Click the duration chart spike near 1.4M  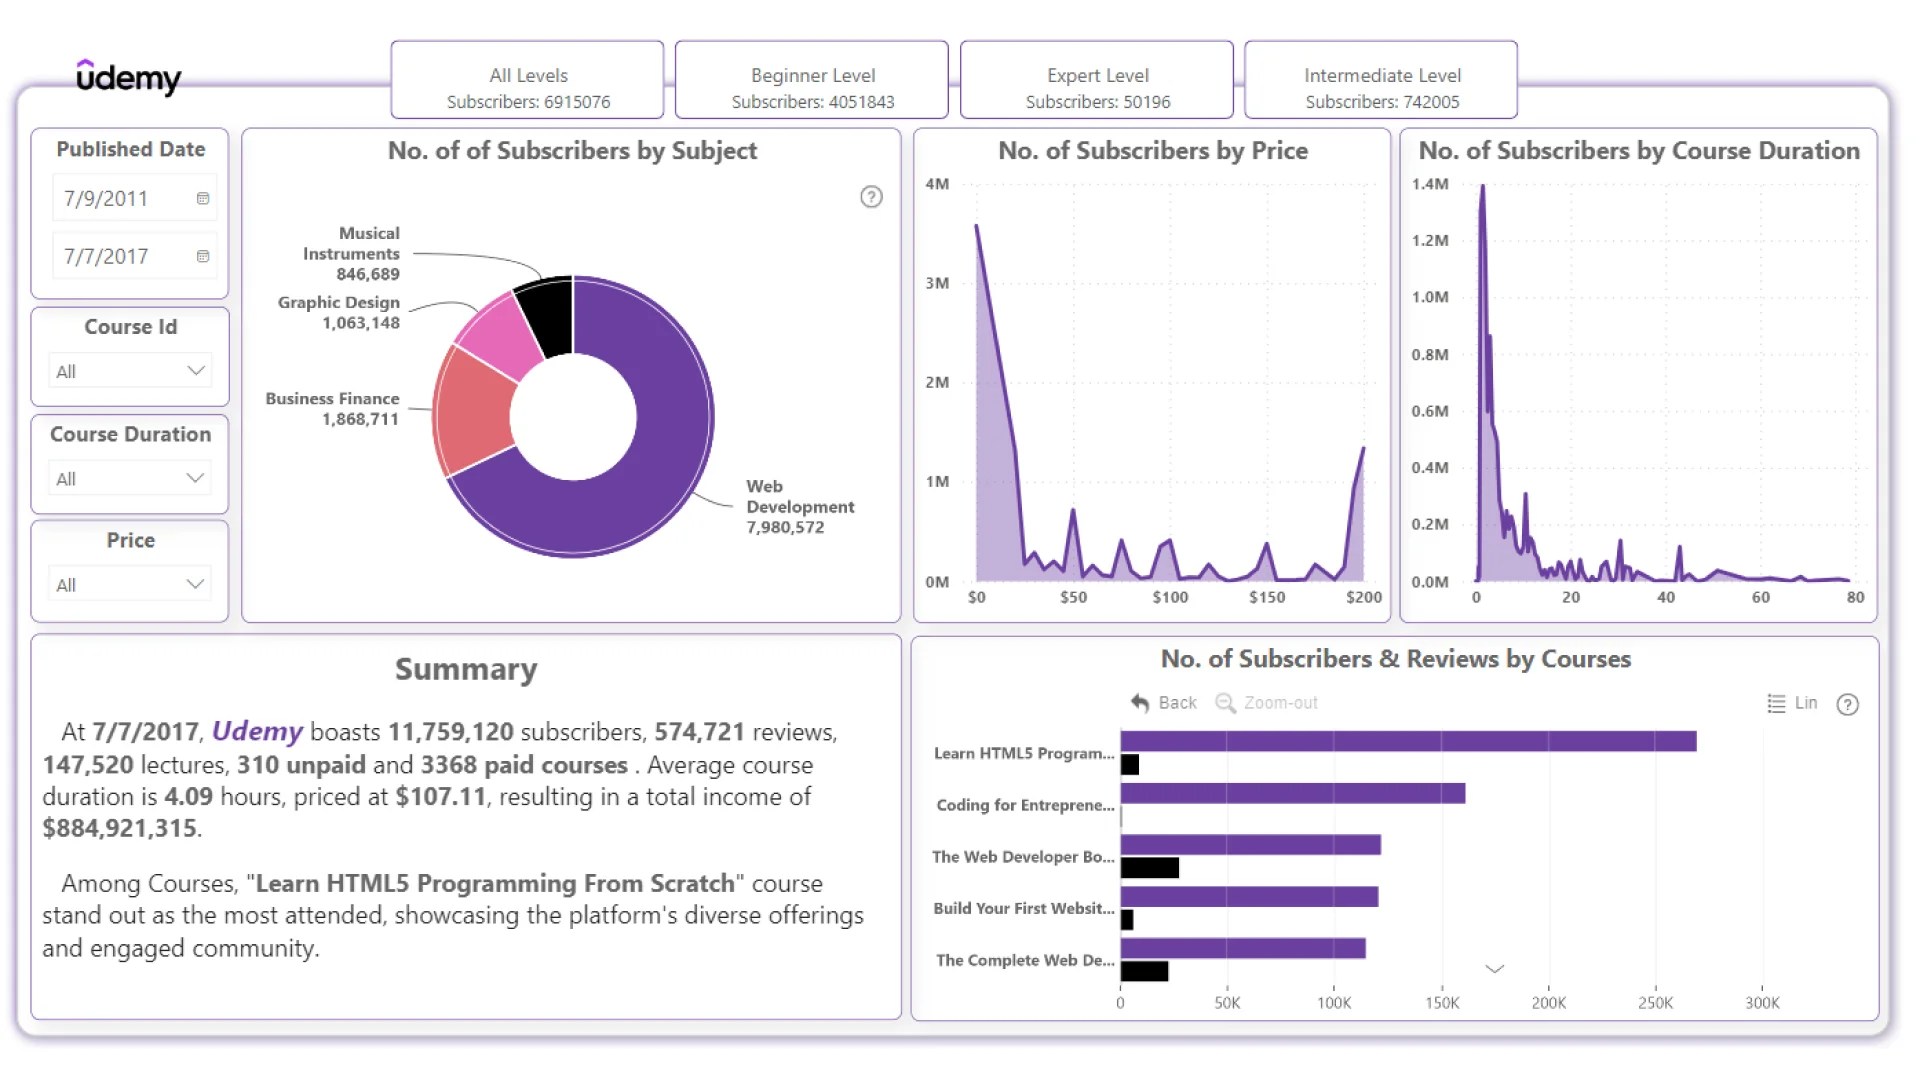coord(1482,188)
